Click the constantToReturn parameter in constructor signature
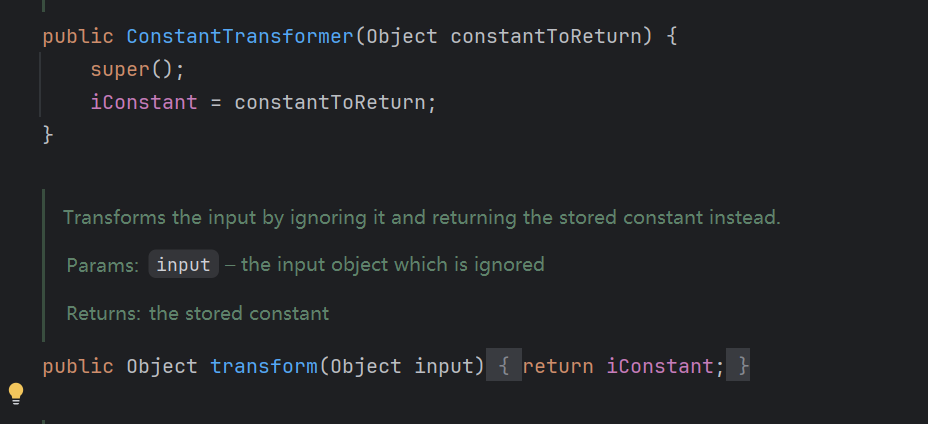The image size is (928, 424). (546, 37)
